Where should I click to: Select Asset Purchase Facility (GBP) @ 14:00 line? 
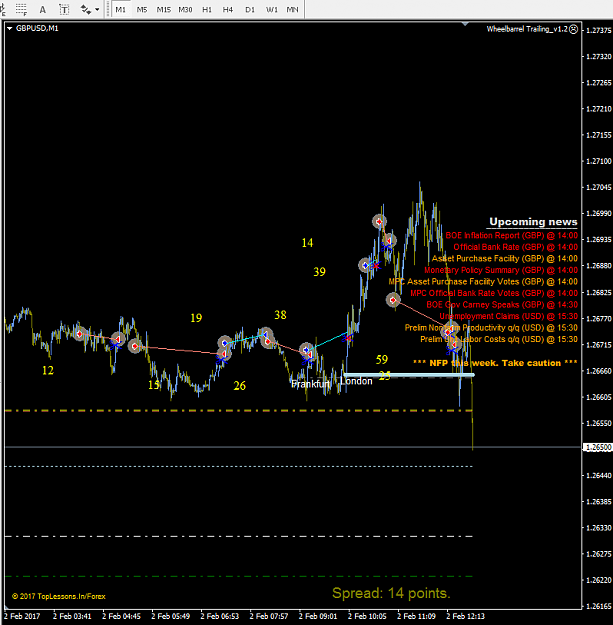coord(505,258)
